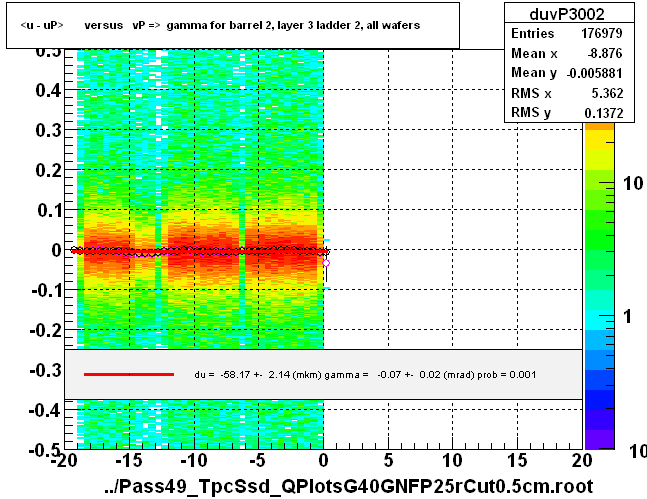Click x-axis tick label -5
Viewport: 647px width, 499px height.
pyautogui.click(x=258, y=460)
